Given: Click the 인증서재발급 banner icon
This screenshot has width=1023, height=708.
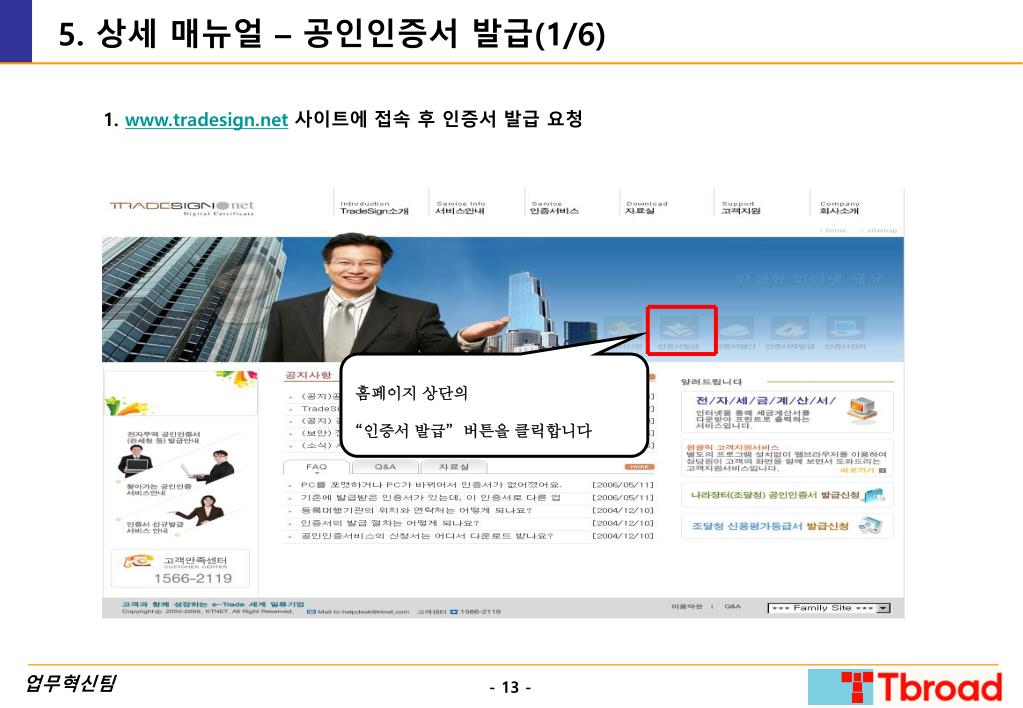Looking at the screenshot, I should (789, 332).
